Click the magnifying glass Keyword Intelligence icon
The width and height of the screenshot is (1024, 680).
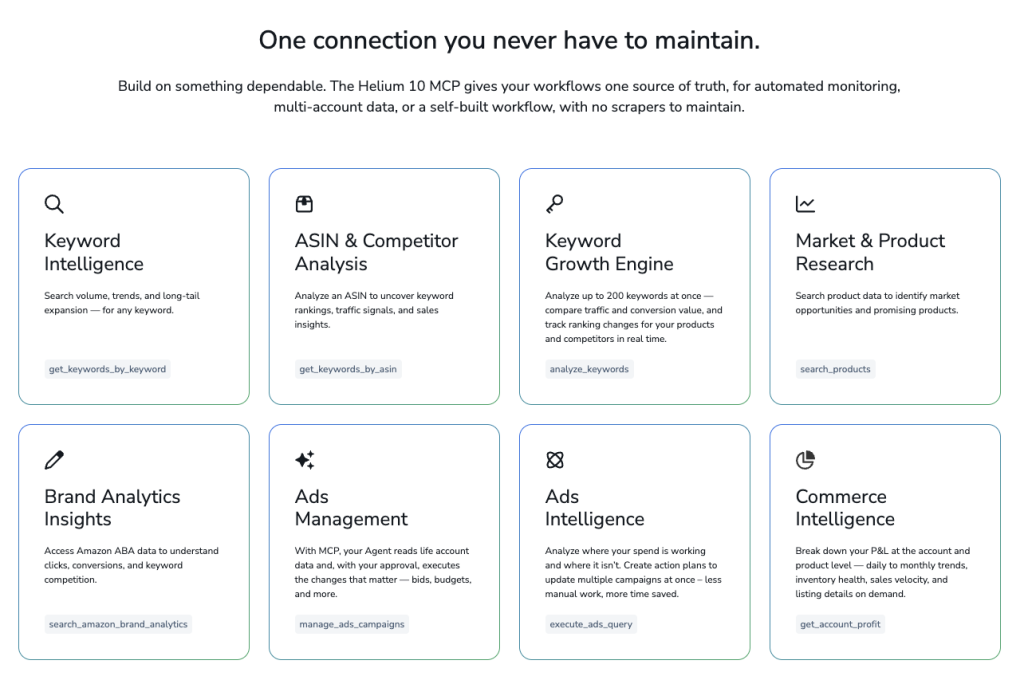point(54,204)
